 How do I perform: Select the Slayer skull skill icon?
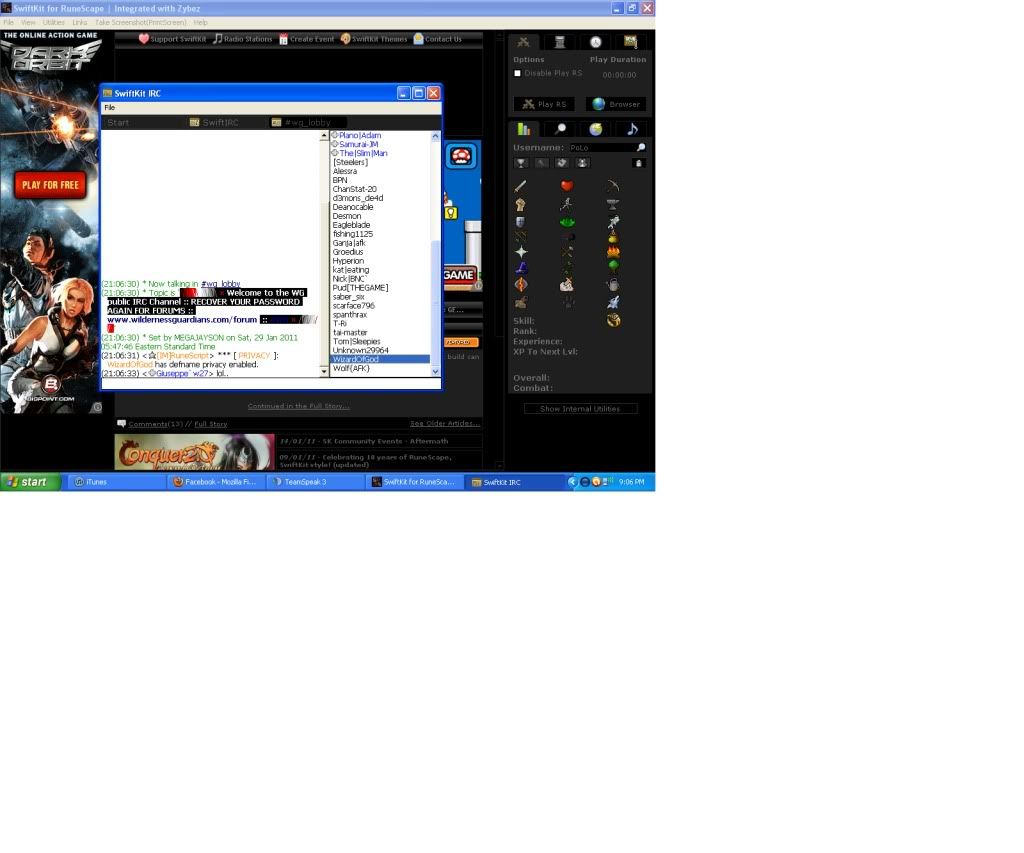pyautogui.click(x=567, y=285)
